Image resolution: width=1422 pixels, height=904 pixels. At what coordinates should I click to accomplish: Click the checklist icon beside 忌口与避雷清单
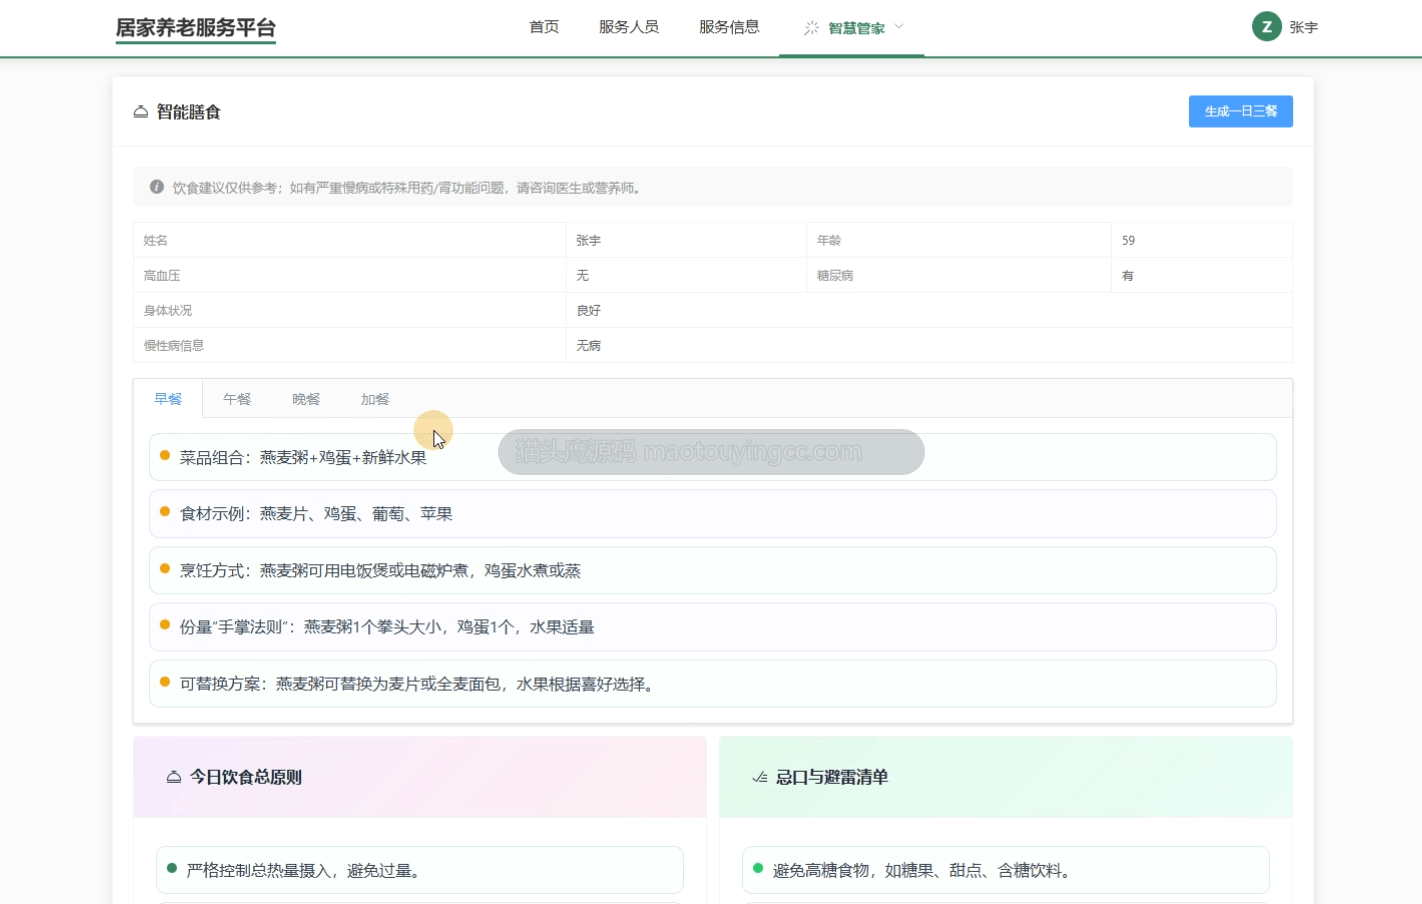[x=760, y=777]
